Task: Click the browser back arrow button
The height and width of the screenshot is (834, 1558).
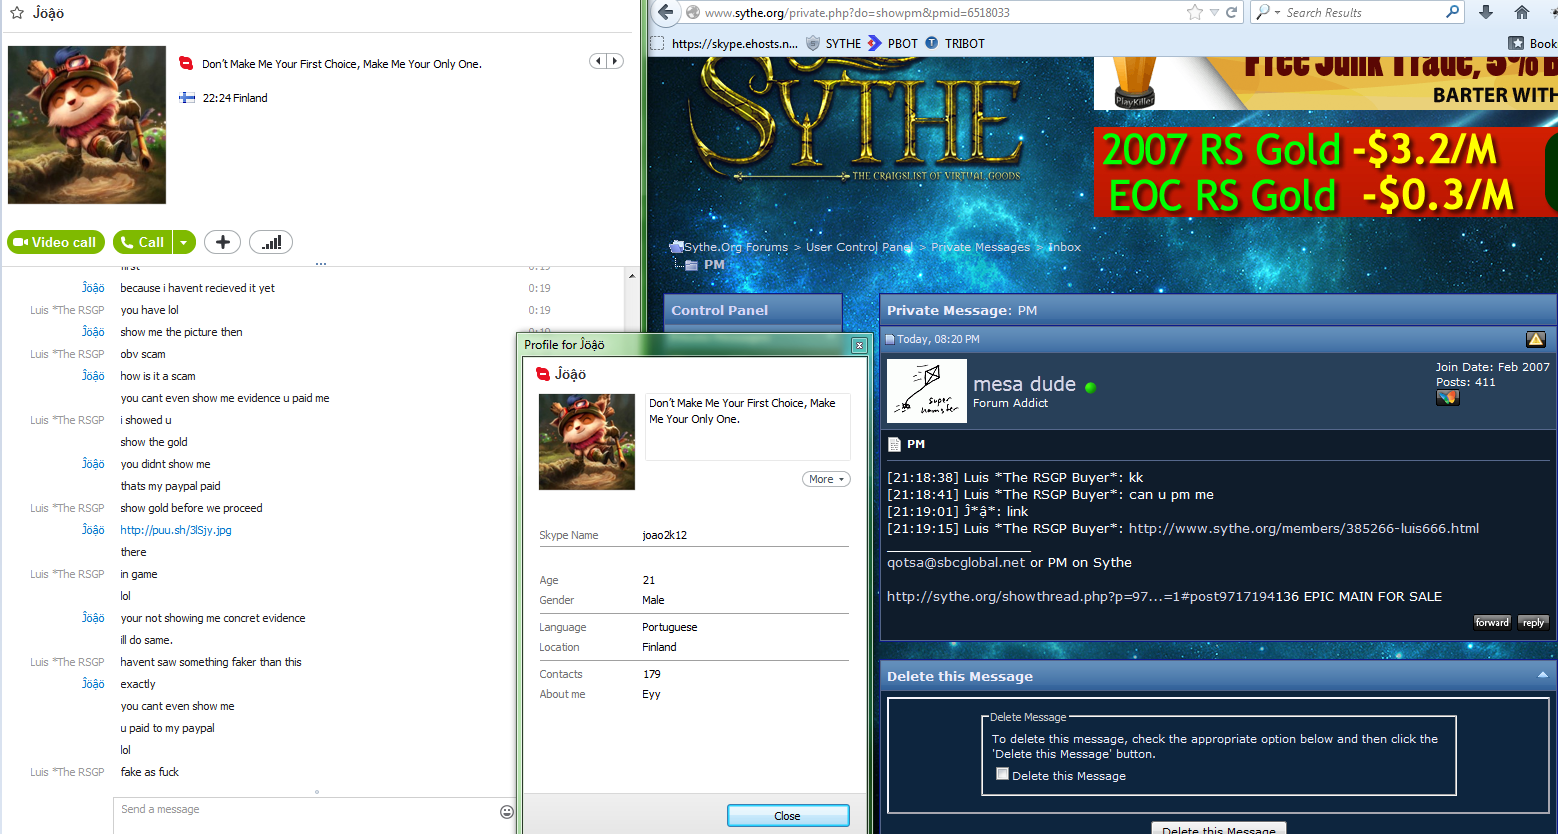Action: coord(666,13)
